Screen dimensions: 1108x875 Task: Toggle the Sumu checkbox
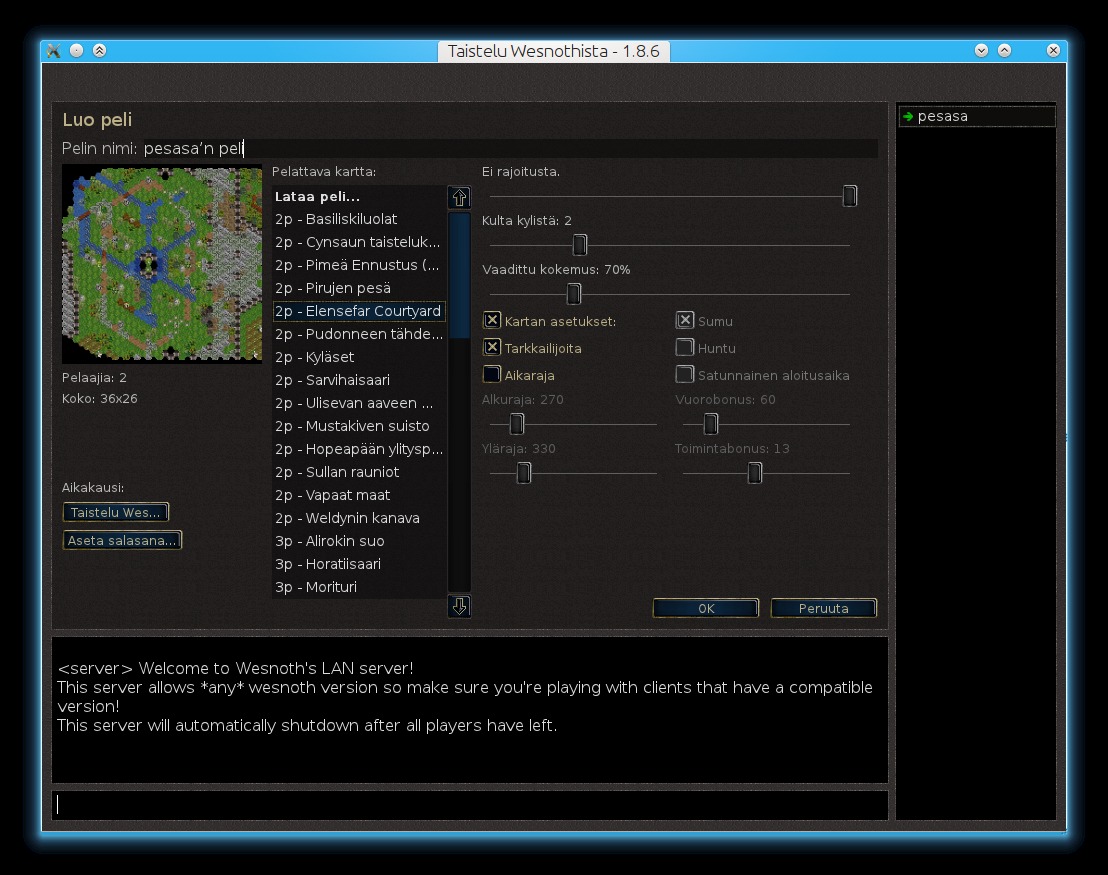pos(685,321)
